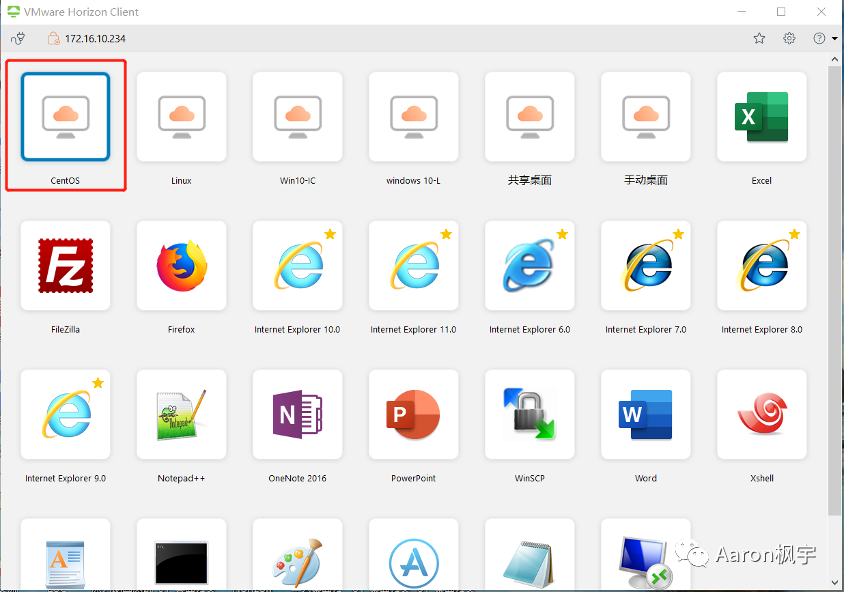Screen dimensions: 844x592
Task: Launch the Remote Desktop Connection app
Action: (646, 554)
